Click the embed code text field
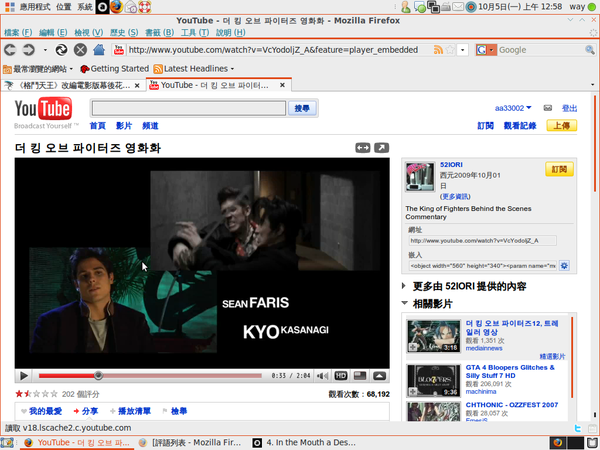 coord(483,266)
